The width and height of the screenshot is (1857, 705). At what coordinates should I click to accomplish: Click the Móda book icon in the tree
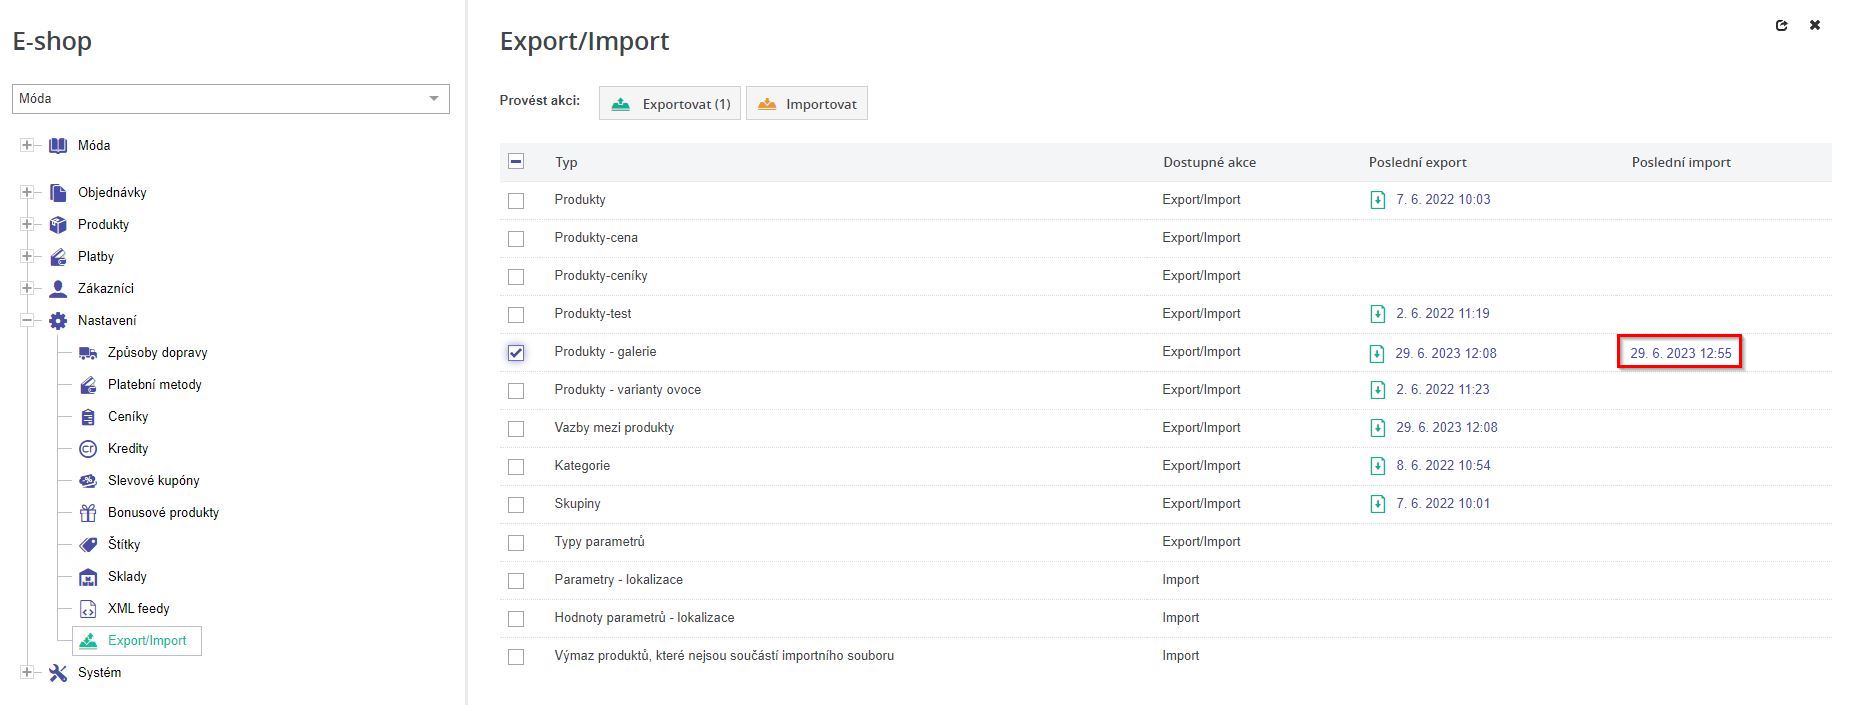pyautogui.click(x=58, y=145)
